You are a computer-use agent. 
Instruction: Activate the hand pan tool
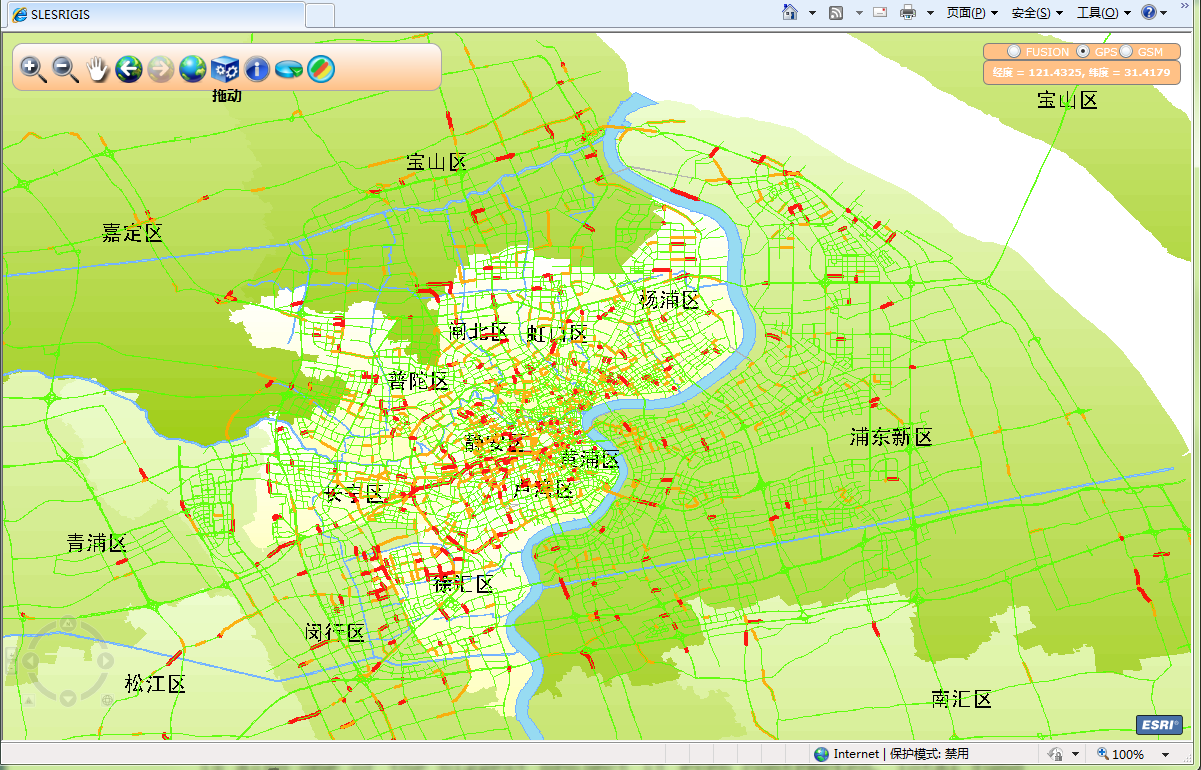click(x=97, y=69)
